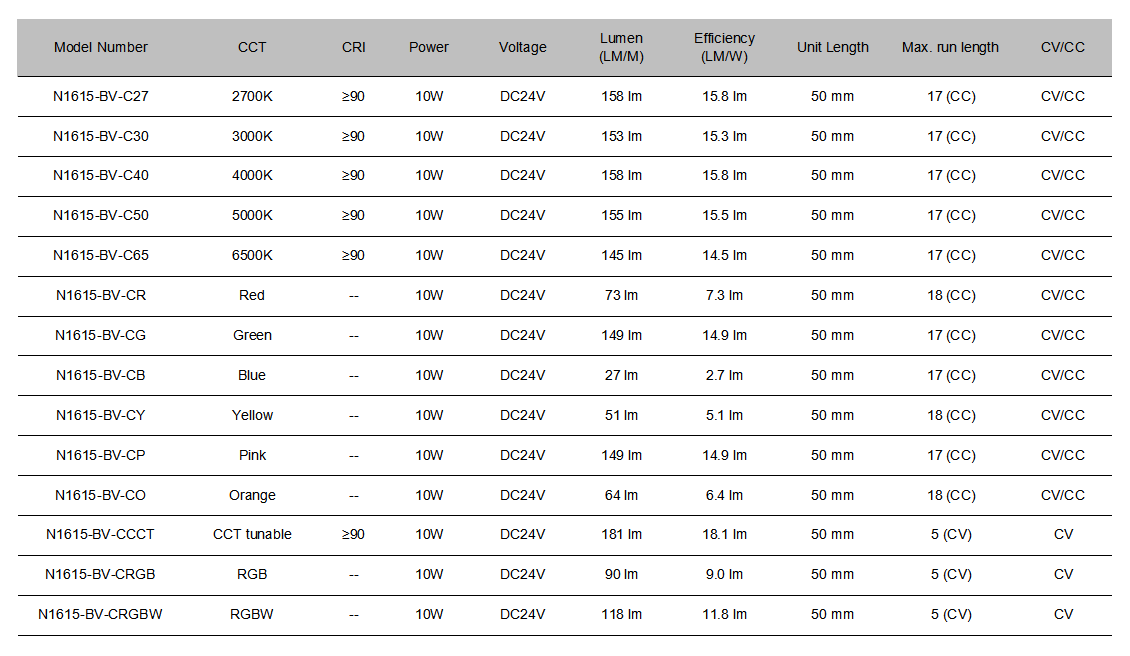Select the CCT tunable cell
Viewport: 1130px width, 656px height.
pos(252,534)
